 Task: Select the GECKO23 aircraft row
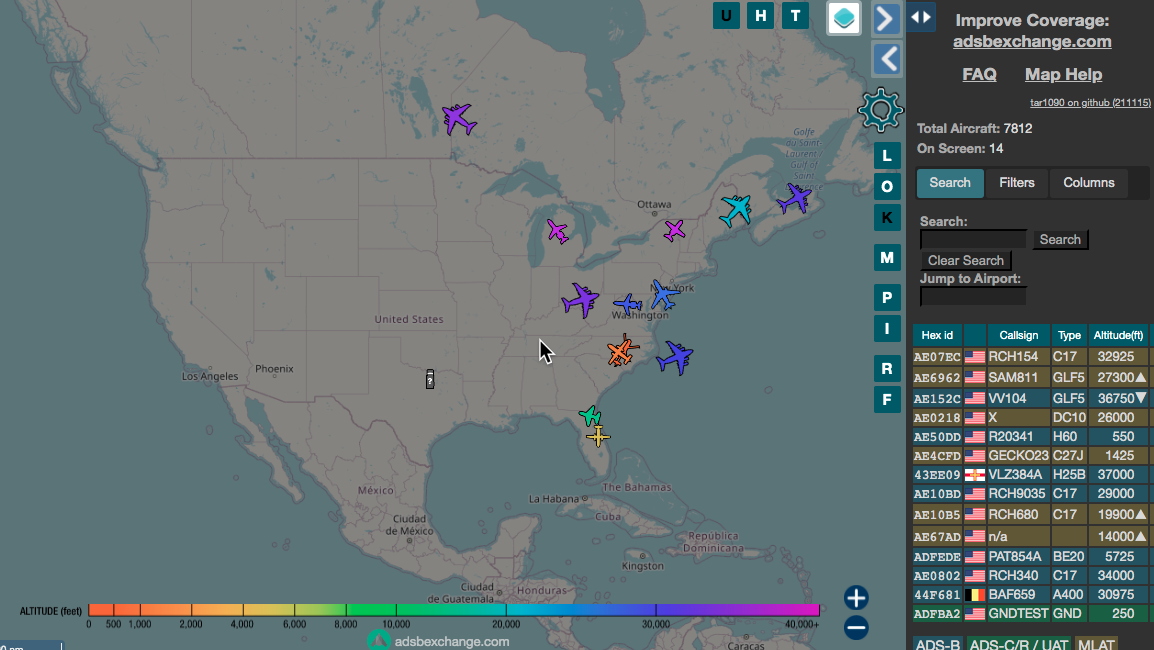click(1030, 456)
